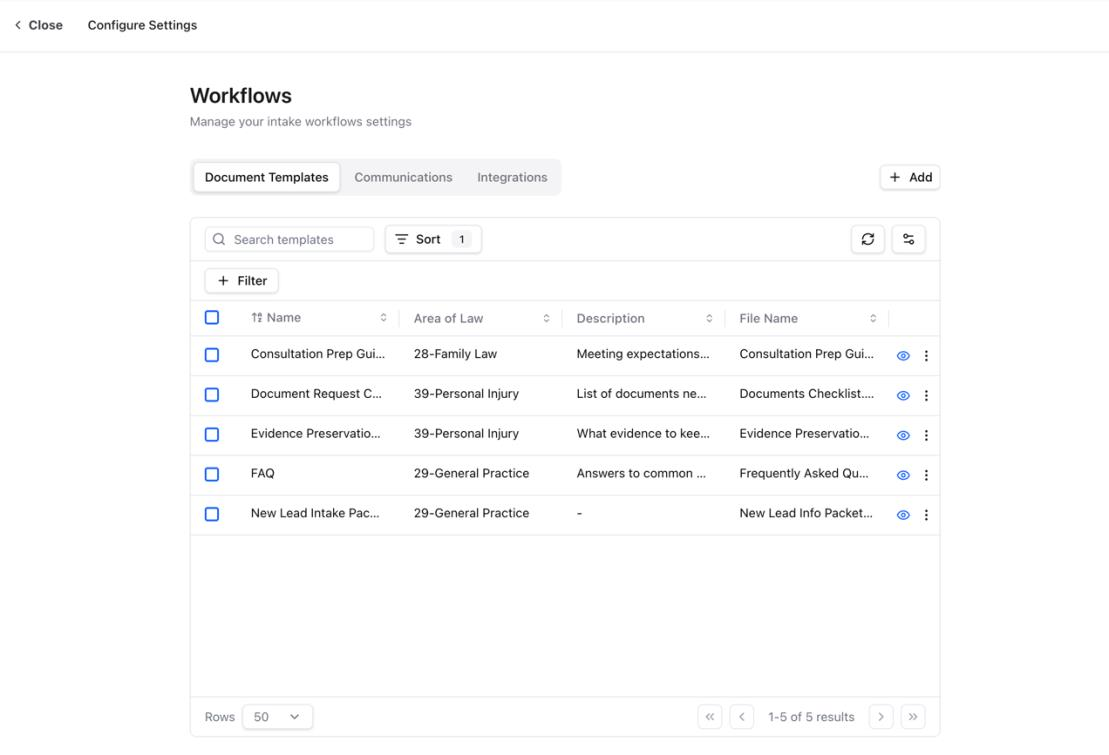Switch to the Integrations tab
The height and width of the screenshot is (755, 1109).
pos(512,178)
